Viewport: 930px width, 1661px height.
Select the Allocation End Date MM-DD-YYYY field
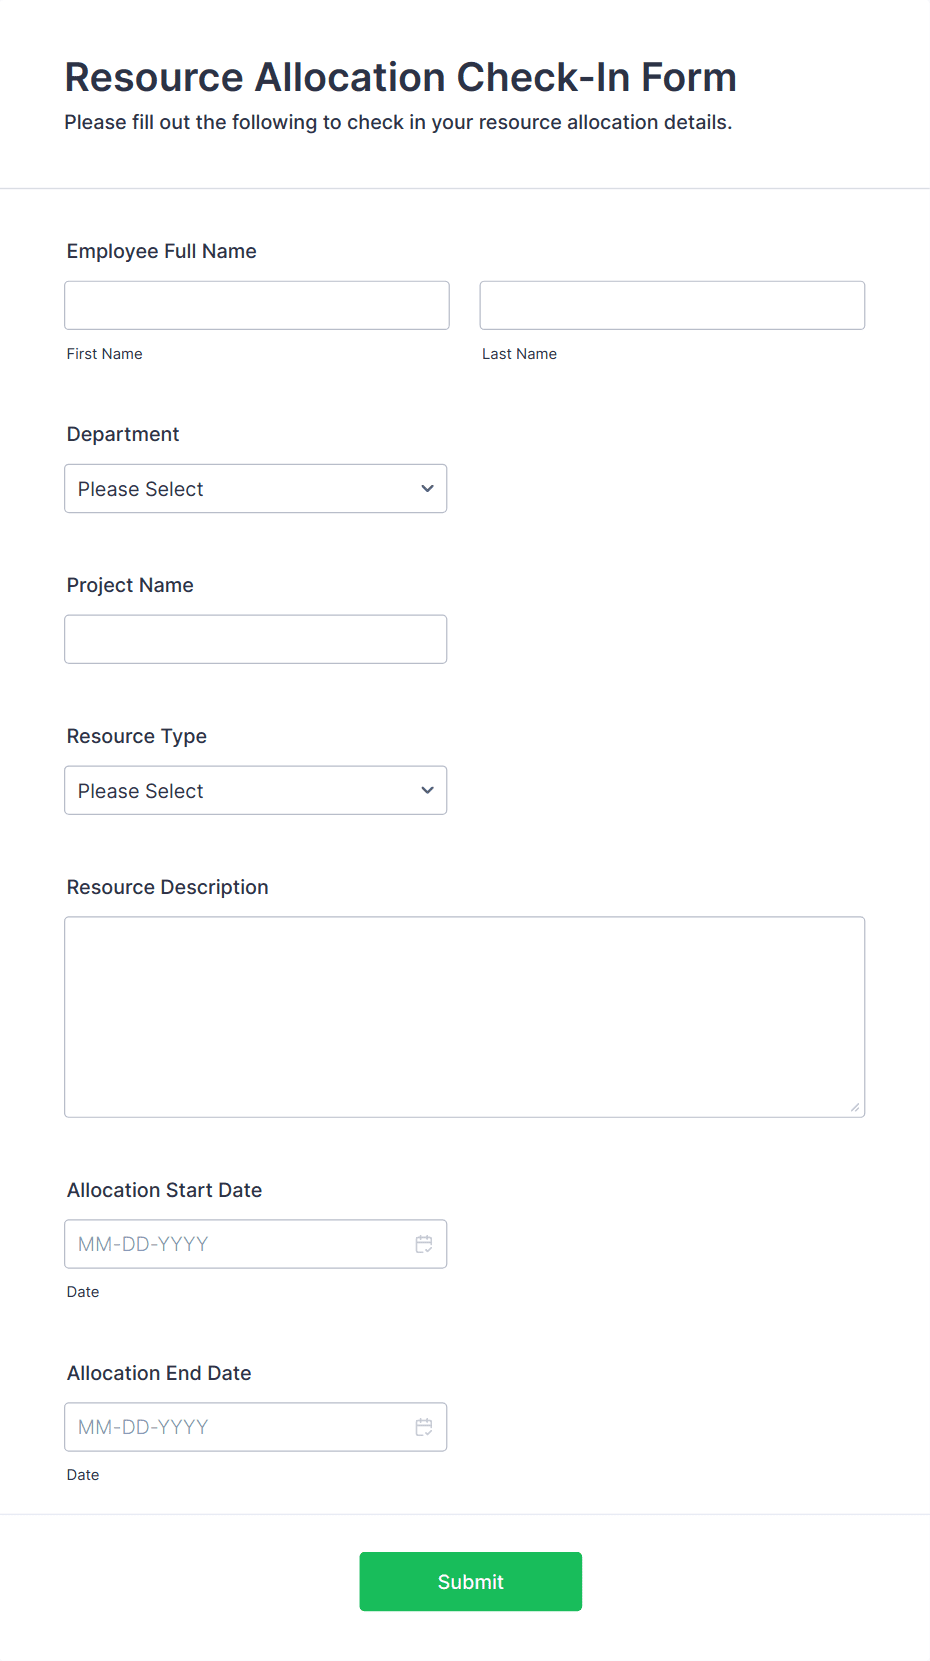[x=256, y=1427]
